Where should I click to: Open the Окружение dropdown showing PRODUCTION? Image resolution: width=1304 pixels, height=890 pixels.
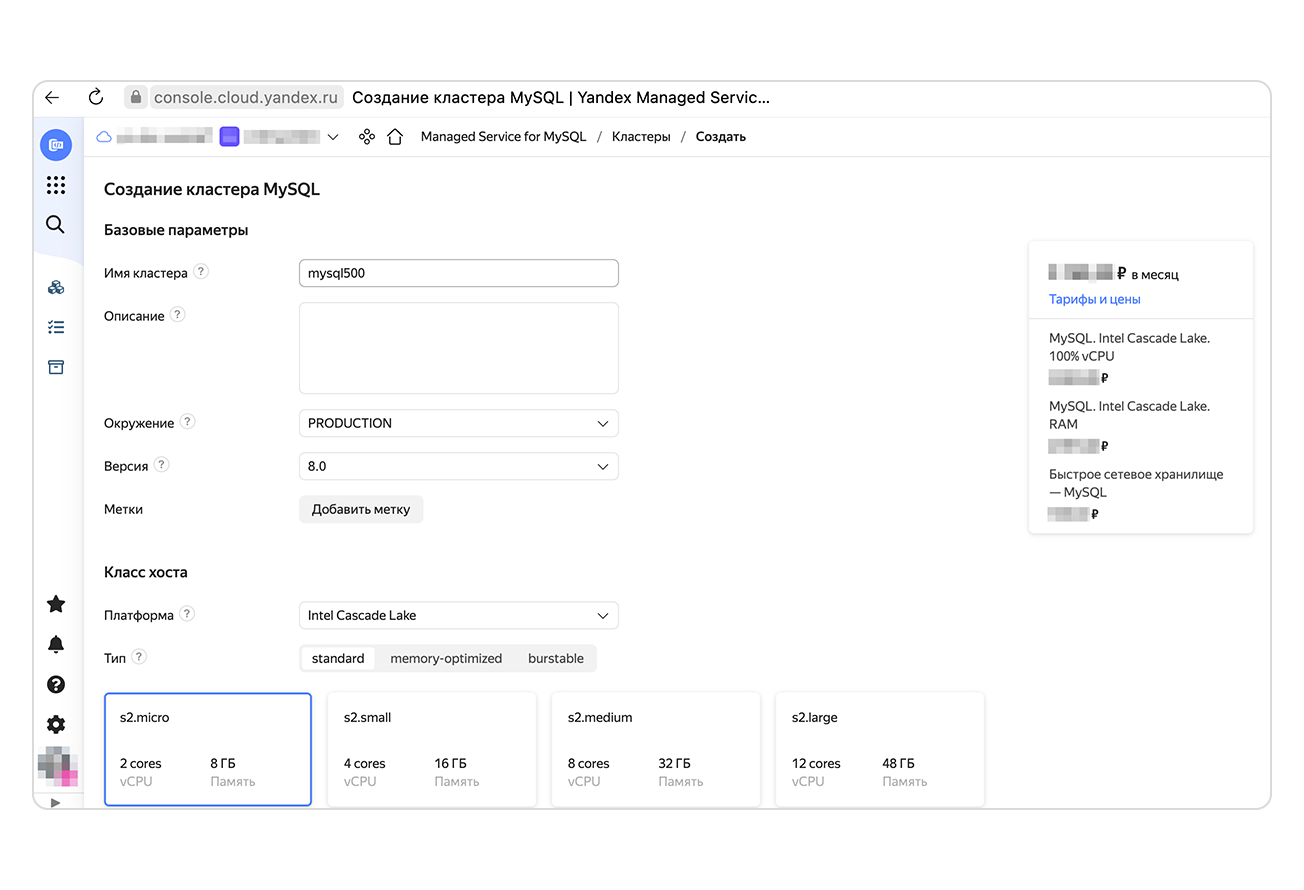click(x=459, y=423)
